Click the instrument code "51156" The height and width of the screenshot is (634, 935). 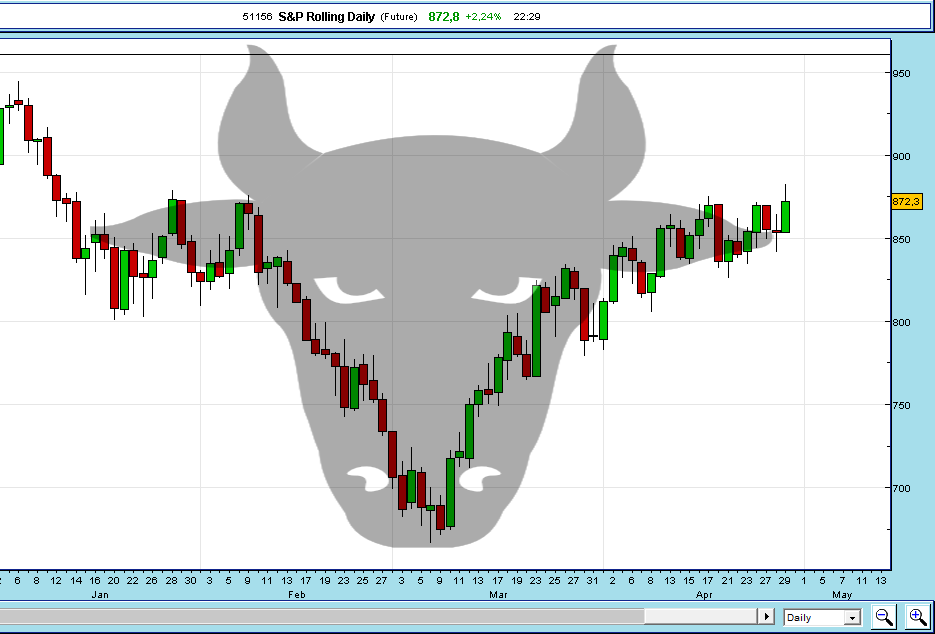(x=257, y=17)
